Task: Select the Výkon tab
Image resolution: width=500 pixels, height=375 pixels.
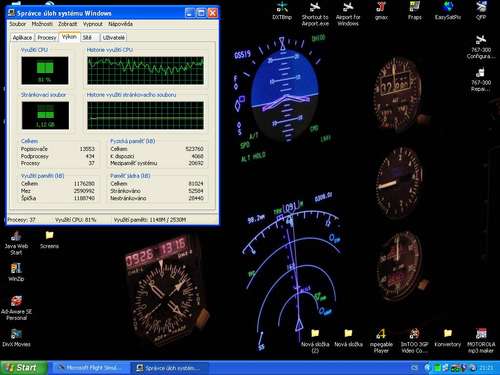Action: [69, 37]
